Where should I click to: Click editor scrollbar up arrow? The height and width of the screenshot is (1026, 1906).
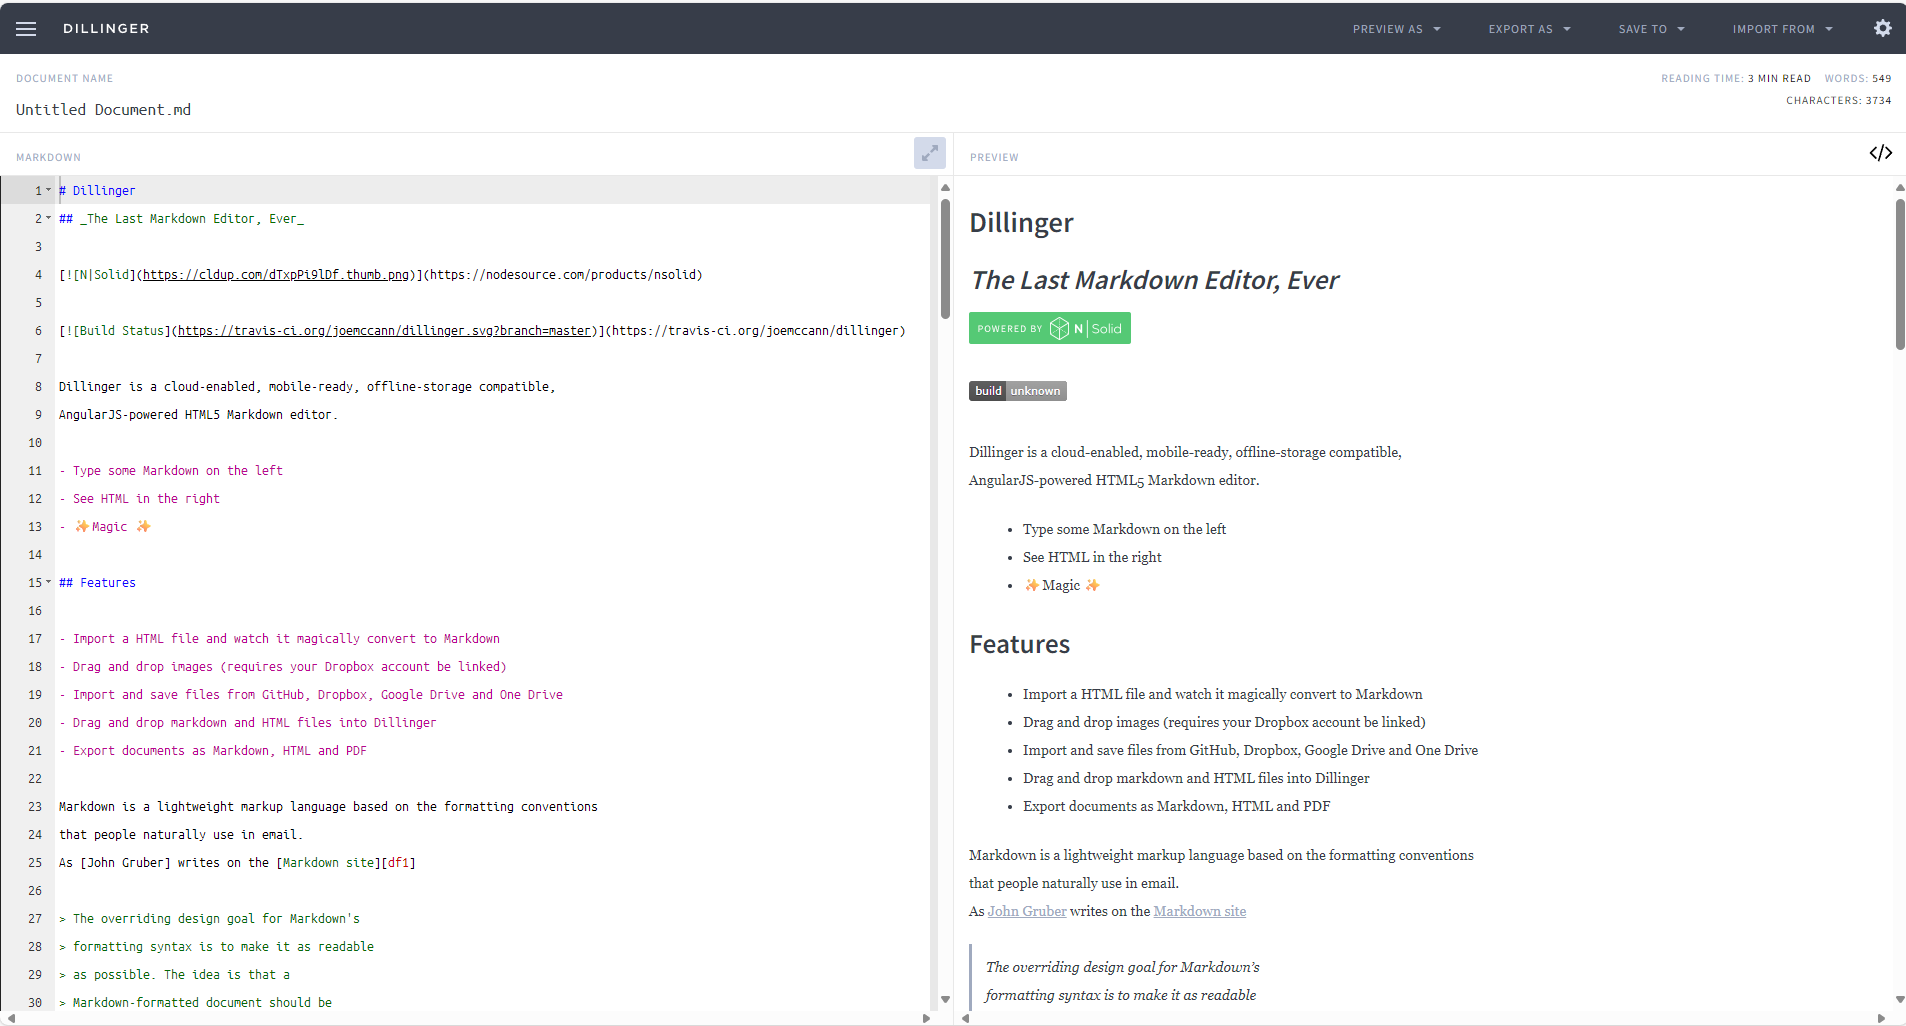click(945, 187)
